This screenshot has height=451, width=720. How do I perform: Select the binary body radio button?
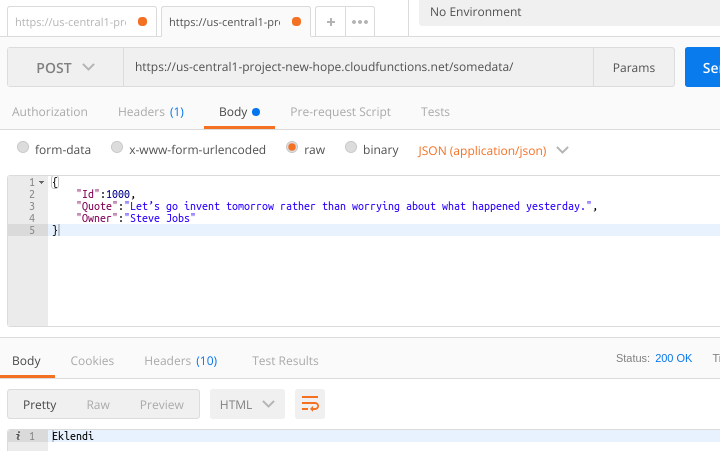tap(351, 149)
